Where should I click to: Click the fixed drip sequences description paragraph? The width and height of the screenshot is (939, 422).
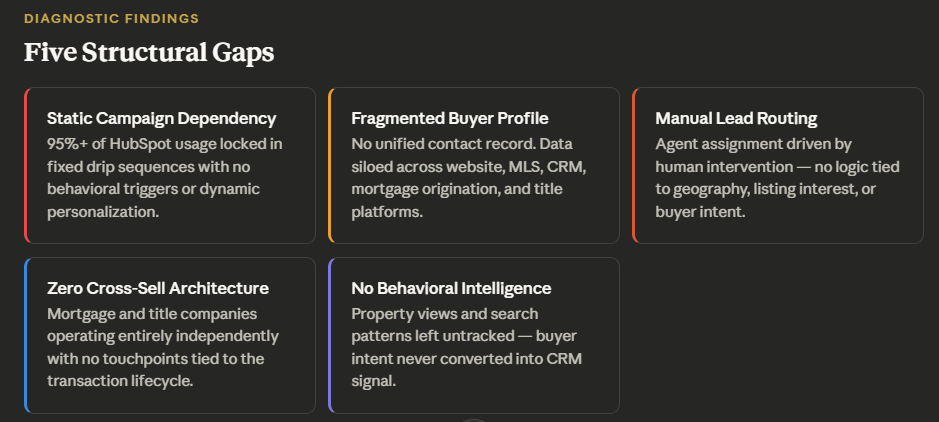(x=165, y=178)
